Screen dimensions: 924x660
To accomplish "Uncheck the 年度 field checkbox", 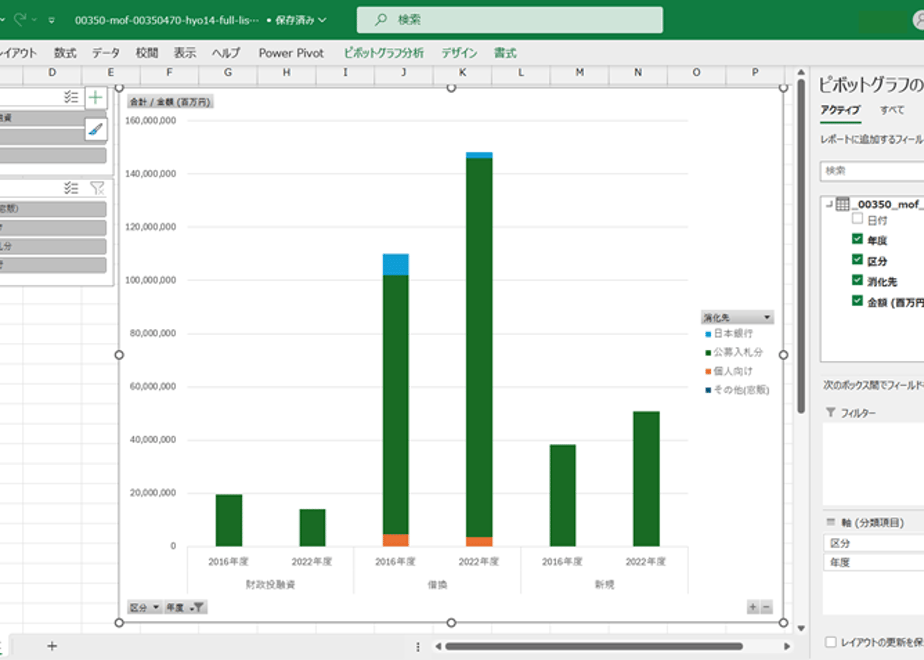I will point(857,239).
